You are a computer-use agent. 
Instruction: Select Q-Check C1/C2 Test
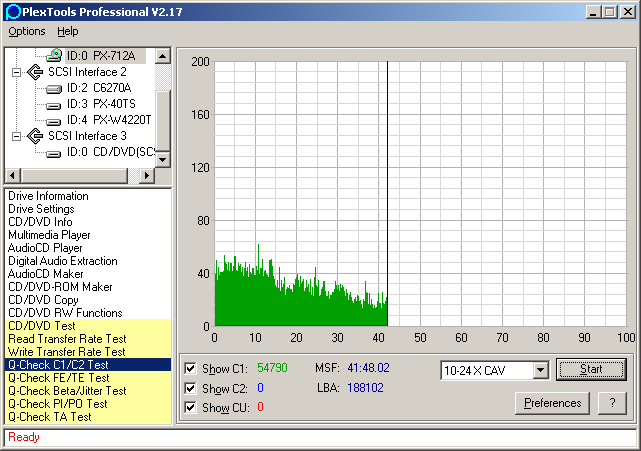point(88,365)
